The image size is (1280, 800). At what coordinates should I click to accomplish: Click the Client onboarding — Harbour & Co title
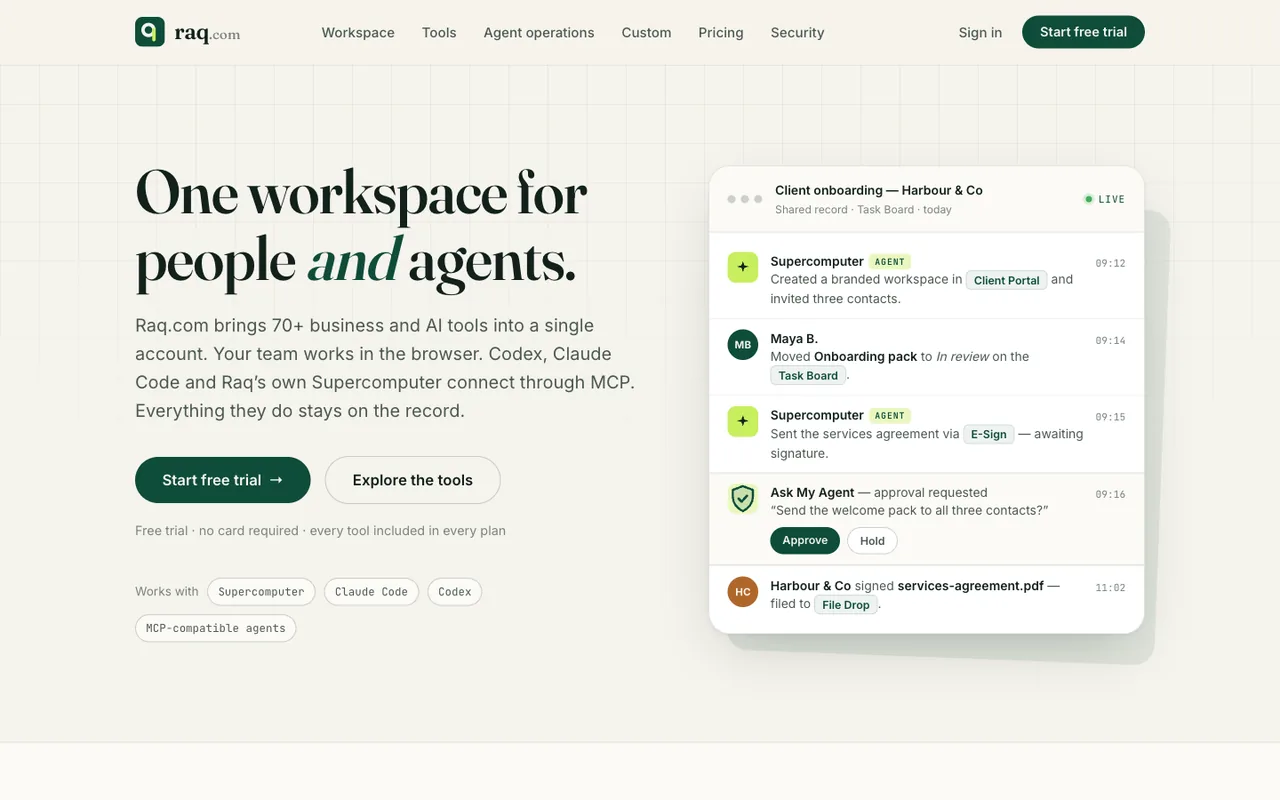[x=879, y=190]
